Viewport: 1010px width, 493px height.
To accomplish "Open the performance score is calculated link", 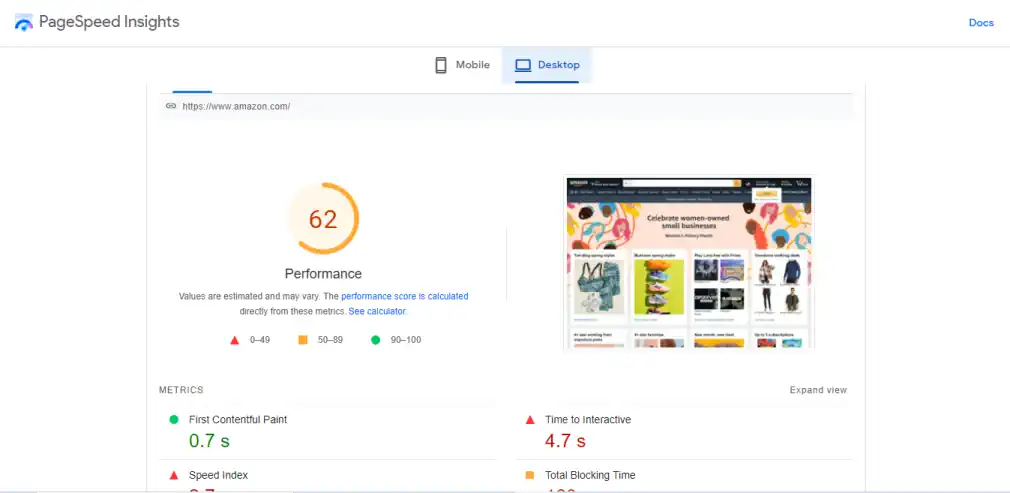I will (x=405, y=296).
